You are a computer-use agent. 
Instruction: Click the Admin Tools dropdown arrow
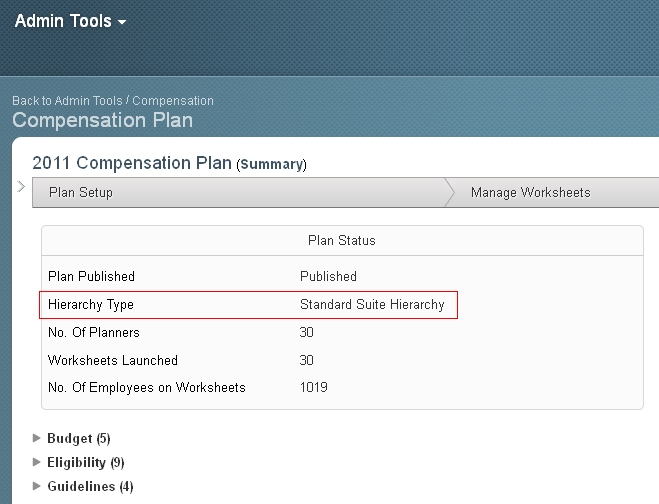(x=122, y=22)
